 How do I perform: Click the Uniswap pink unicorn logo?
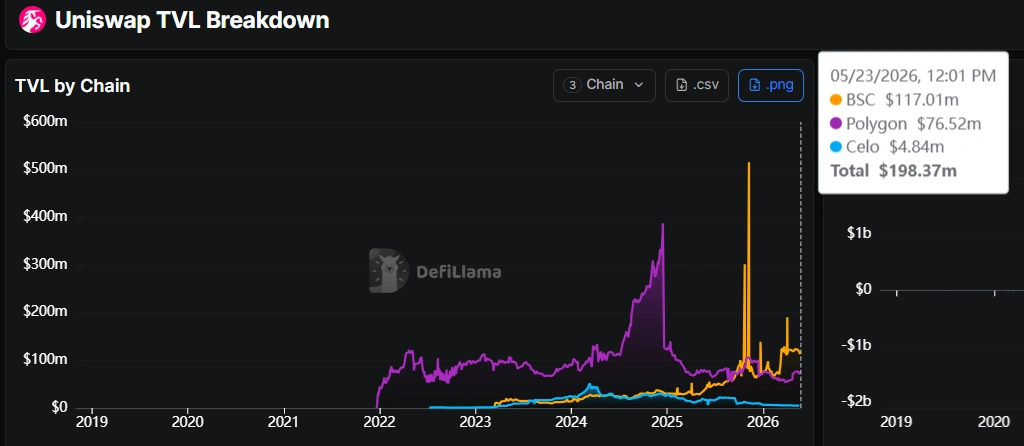pyautogui.click(x=32, y=20)
